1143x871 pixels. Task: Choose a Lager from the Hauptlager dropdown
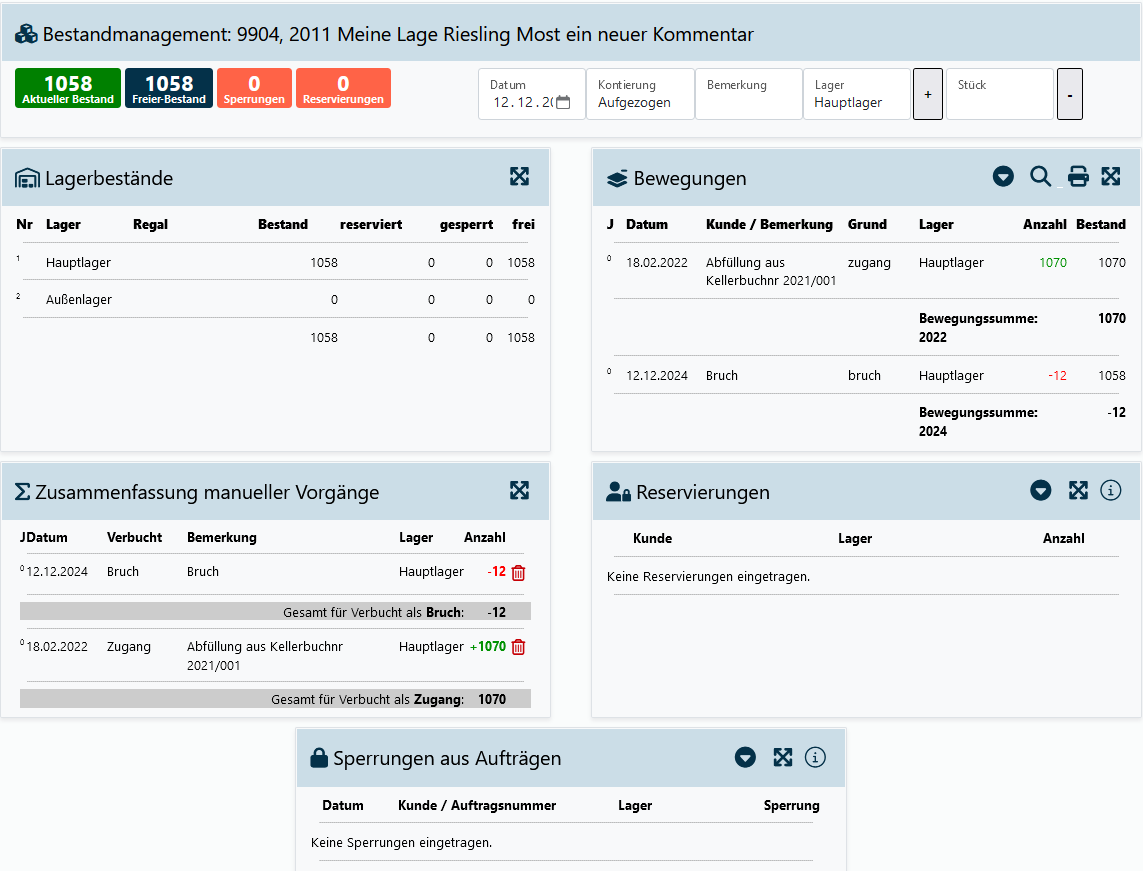click(856, 102)
